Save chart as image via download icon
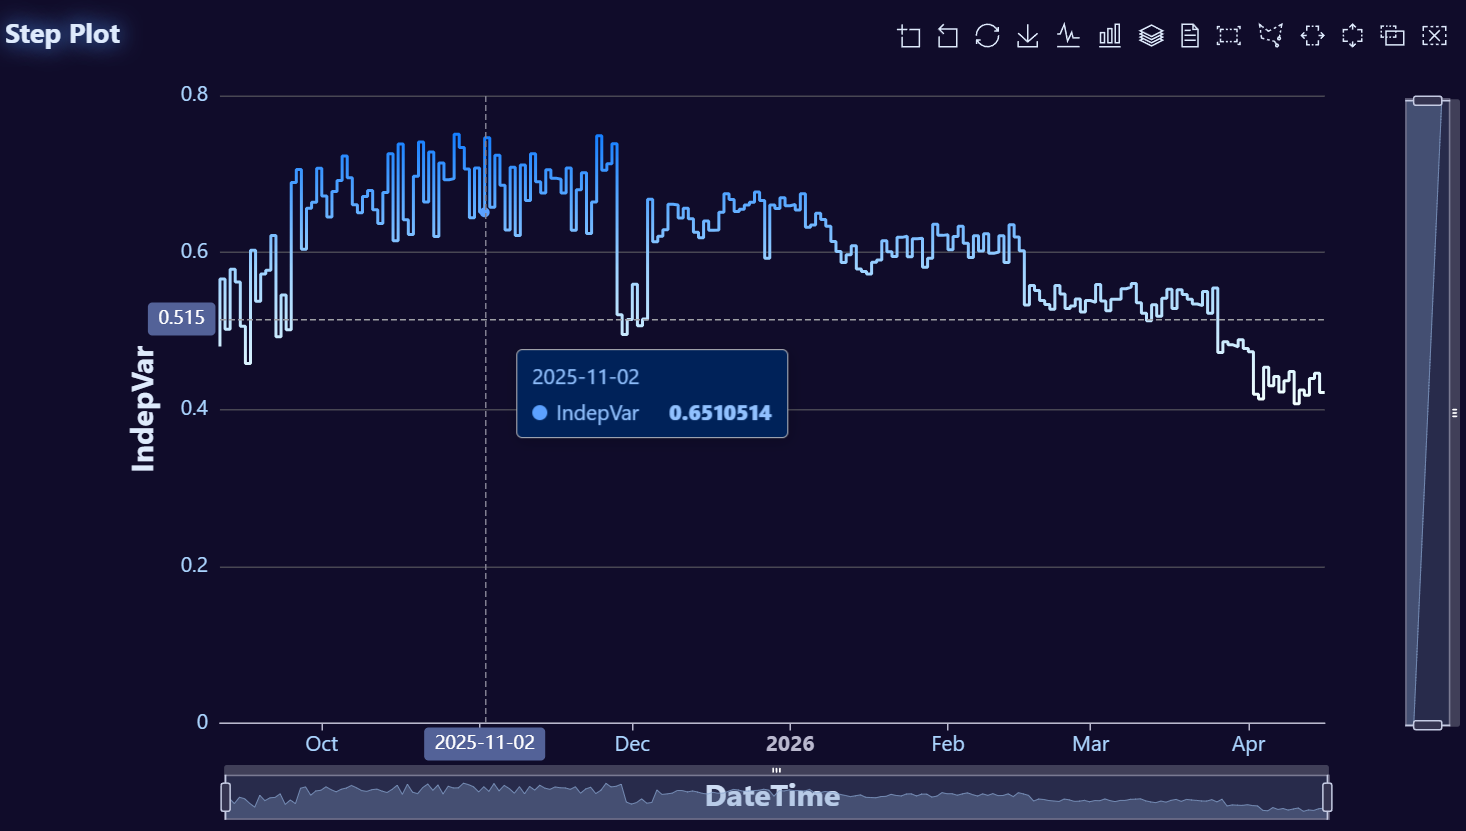The height and width of the screenshot is (831, 1466). coord(1028,36)
